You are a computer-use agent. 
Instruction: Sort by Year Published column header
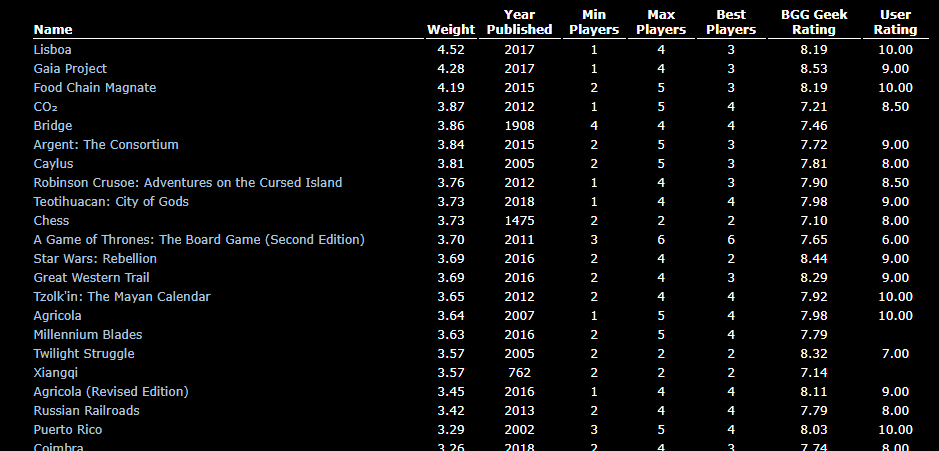[519, 22]
